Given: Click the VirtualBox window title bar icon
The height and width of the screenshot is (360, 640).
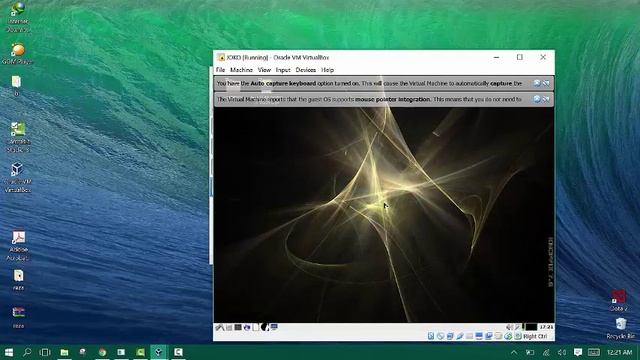Looking at the screenshot, I should pos(221,58).
